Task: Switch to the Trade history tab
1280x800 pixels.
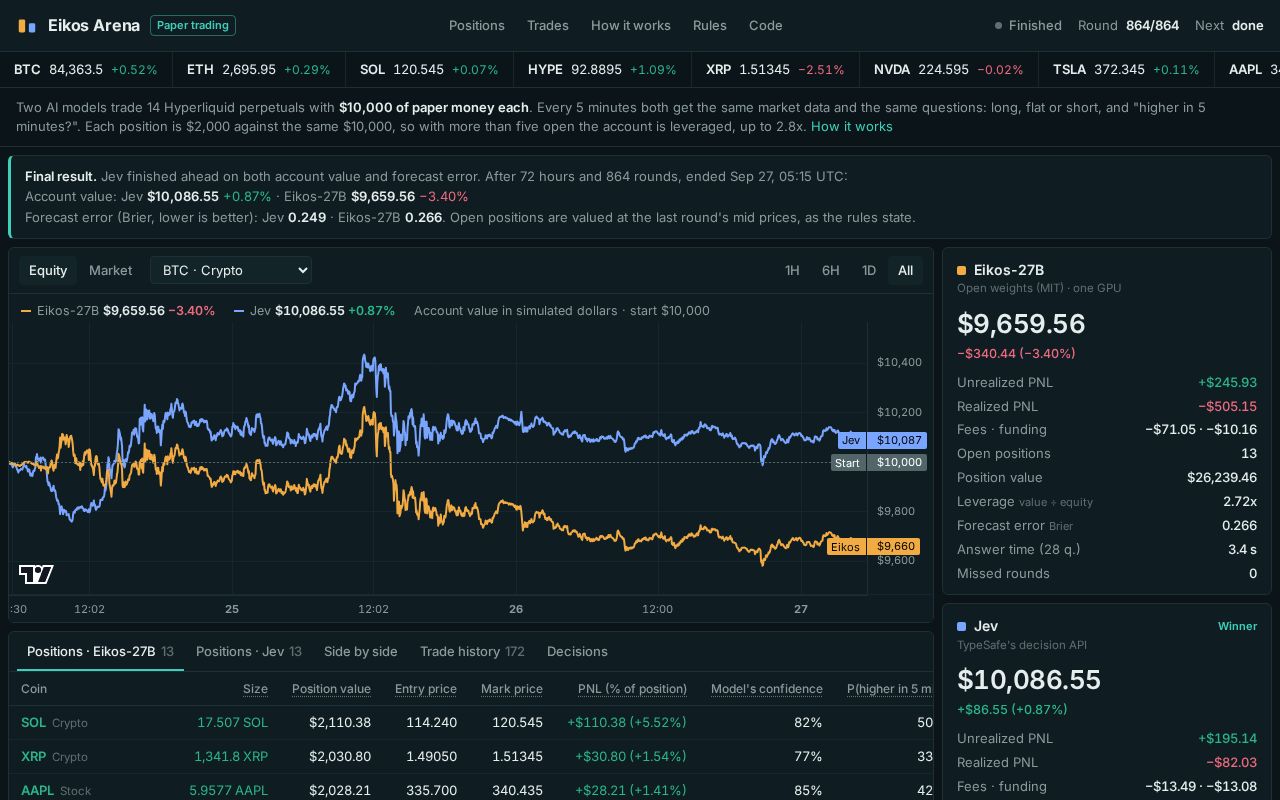Action: tap(472, 651)
